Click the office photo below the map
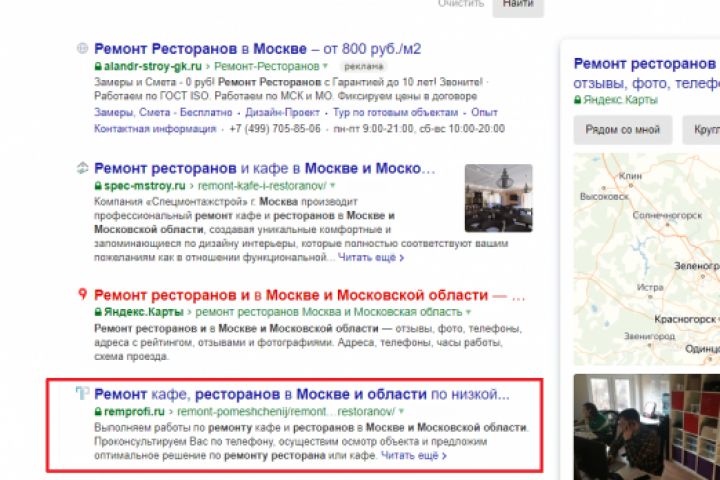The image size is (720, 480). point(647,427)
